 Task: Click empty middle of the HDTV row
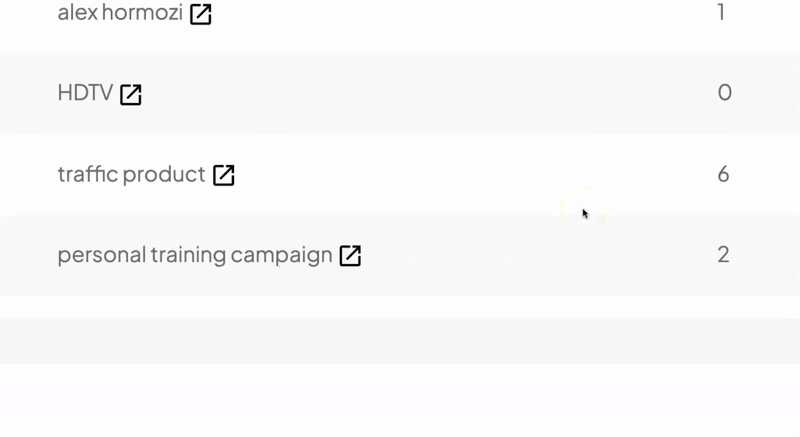(408, 93)
